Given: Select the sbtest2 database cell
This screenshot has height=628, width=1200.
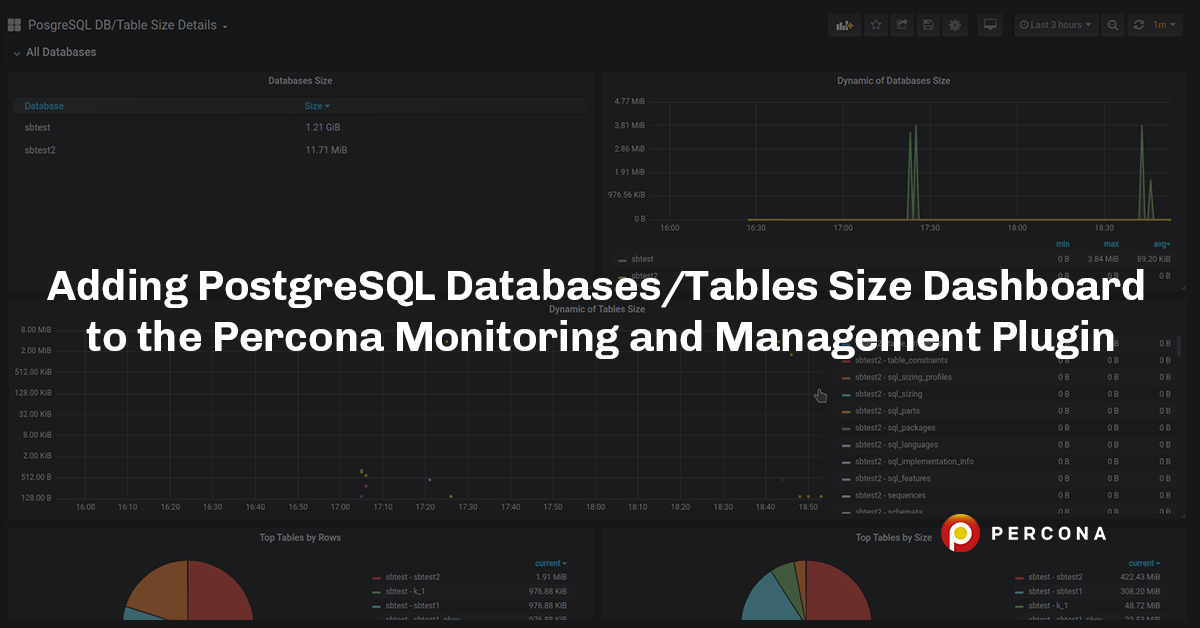Looking at the screenshot, I should 40,150.
